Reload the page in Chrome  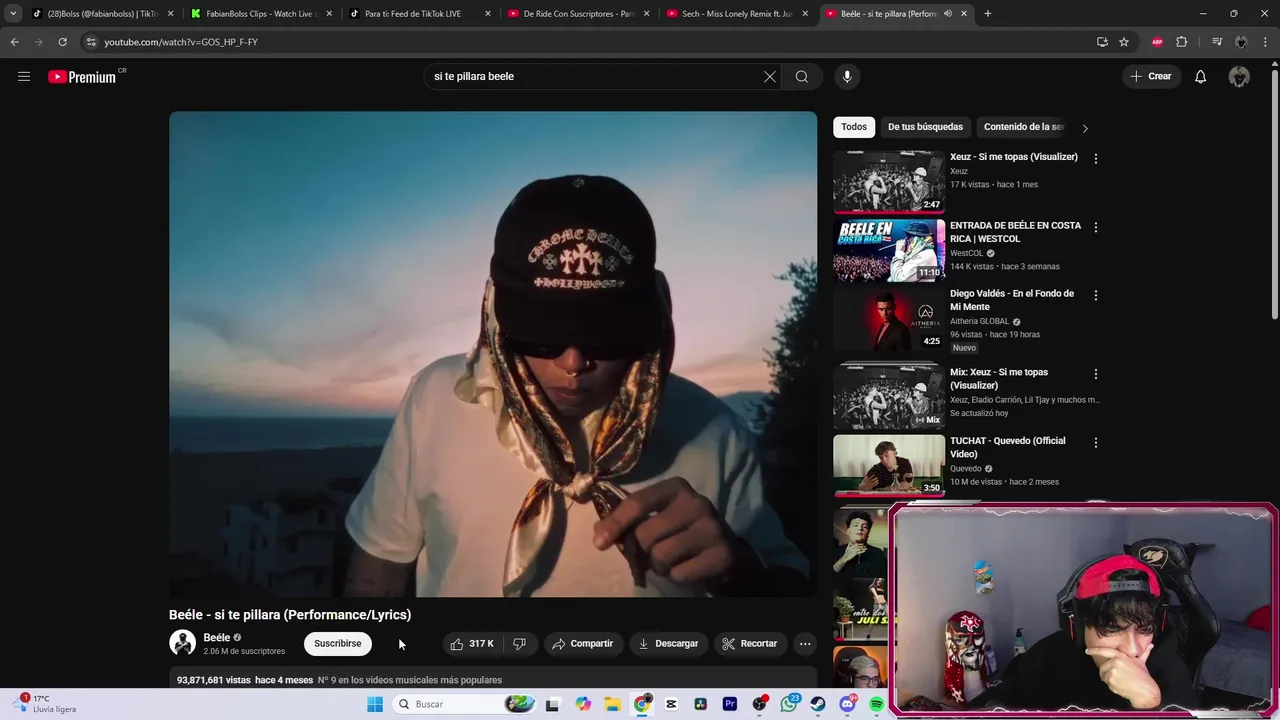point(62,42)
